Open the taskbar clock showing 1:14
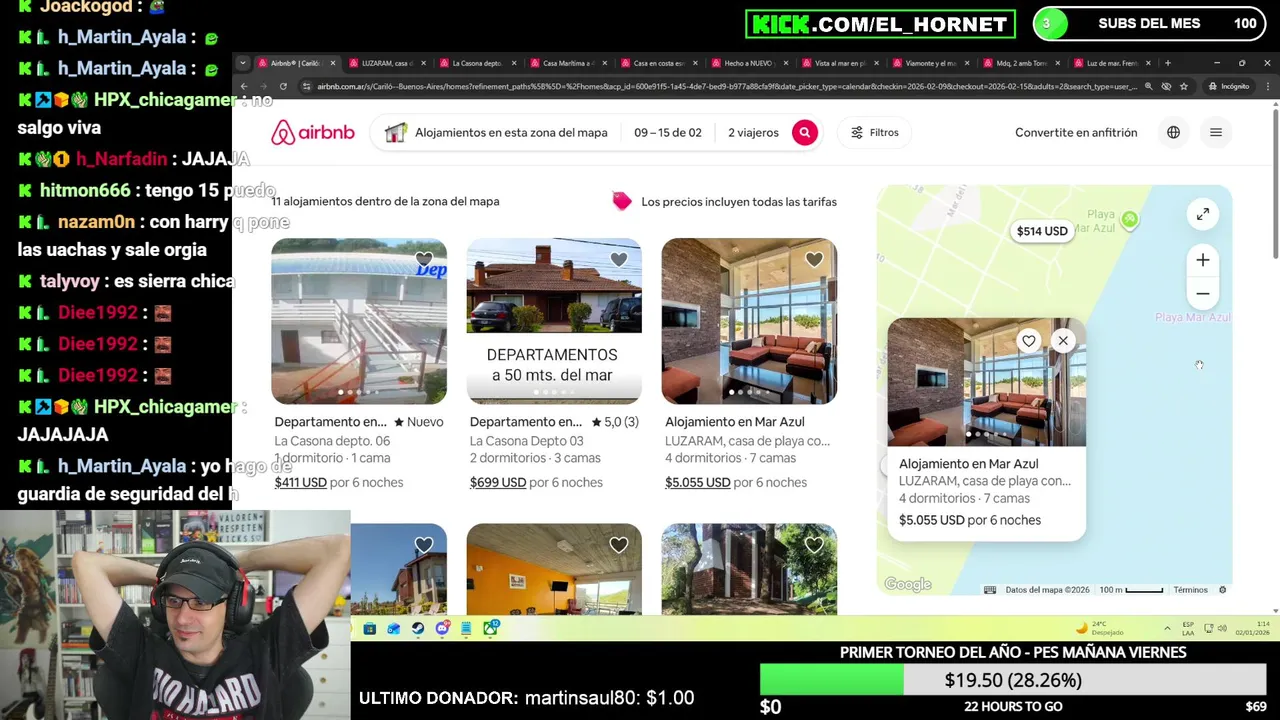The width and height of the screenshot is (1280, 720). [x=1253, y=628]
